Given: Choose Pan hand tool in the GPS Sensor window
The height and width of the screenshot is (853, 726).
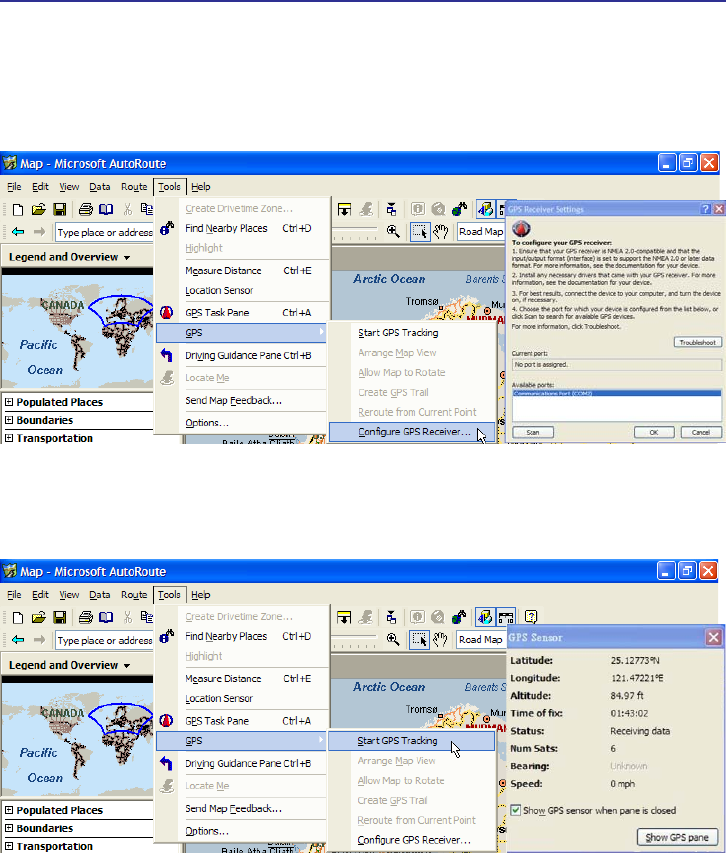Looking at the screenshot, I should point(440,640).
